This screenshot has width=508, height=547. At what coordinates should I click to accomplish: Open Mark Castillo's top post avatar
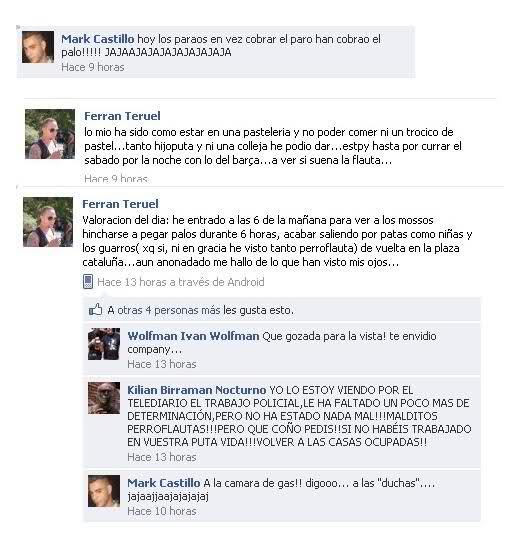pyautogui.click(x=38, y=47)
